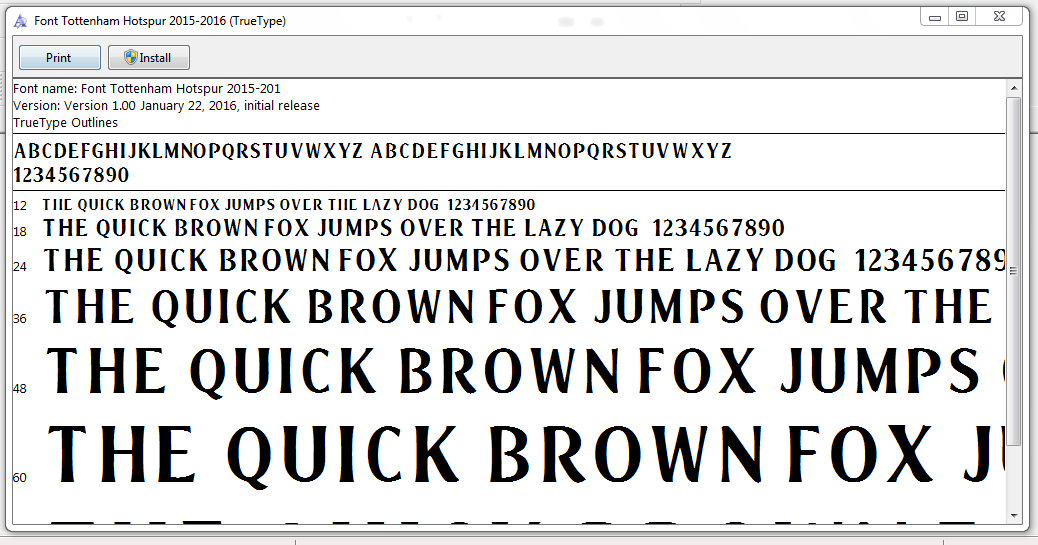The image size is (1038, 545).
Task: Click the scrollbar up arrow
Action: pos(1014,88)
